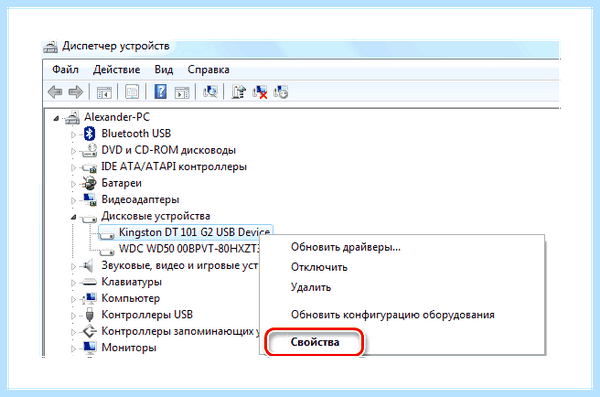Click the disable device icon with down arrow

280,92
